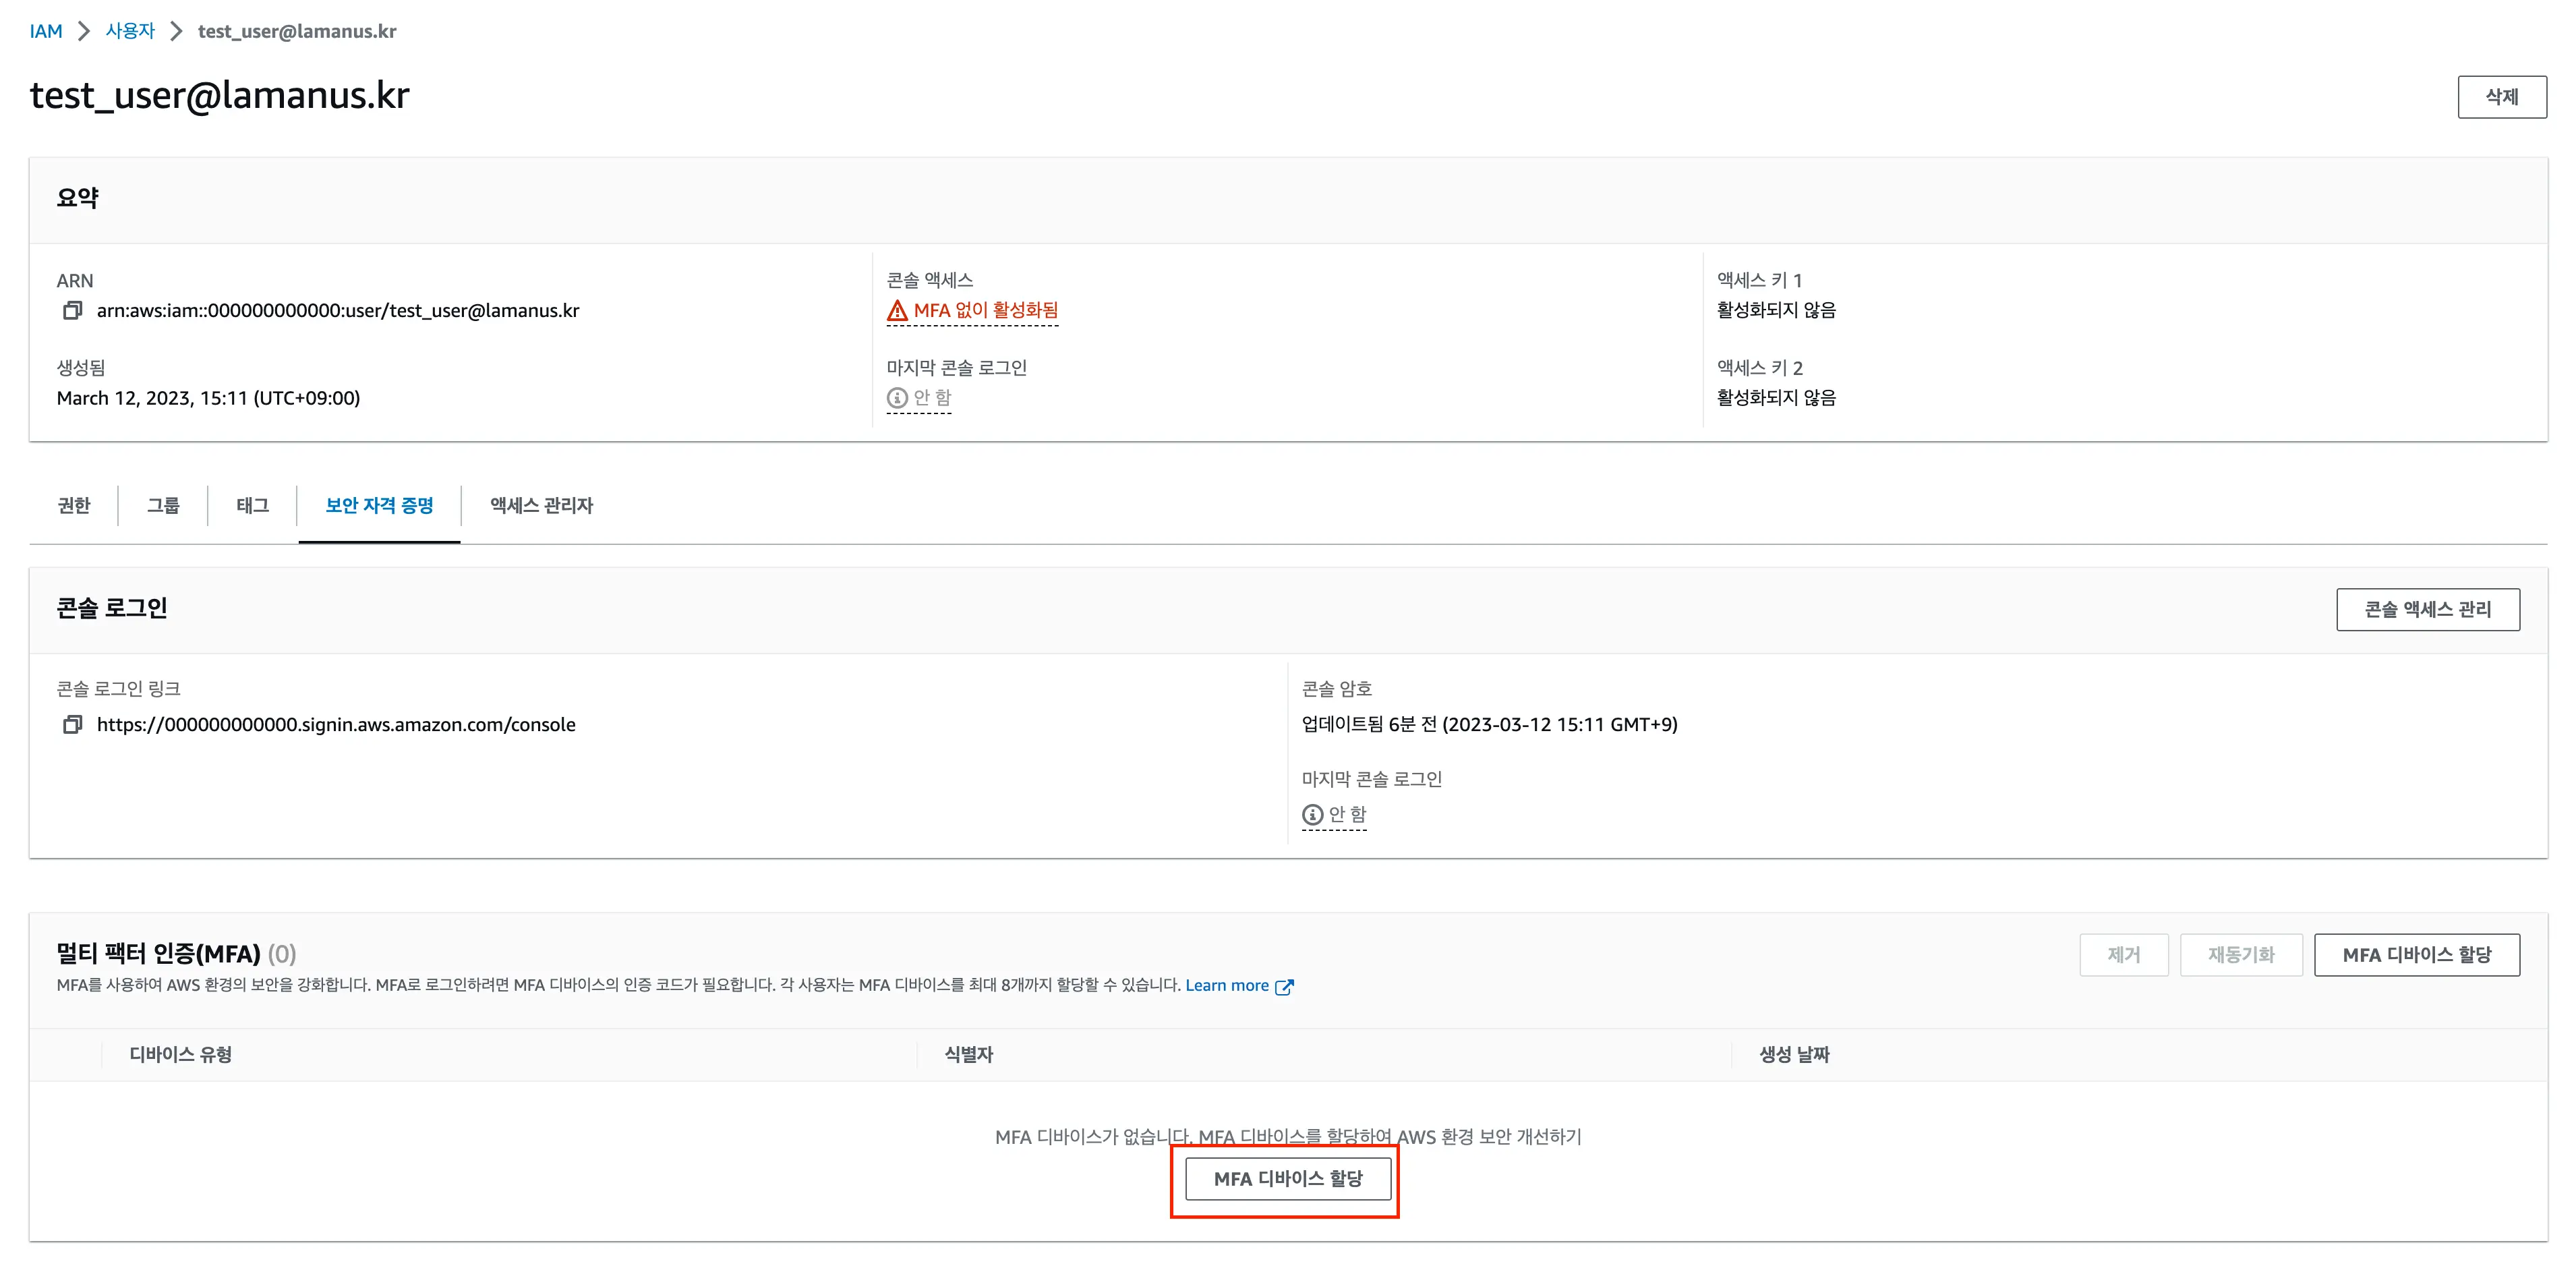Copy the ARN with the copy icon
Image resolution: width=2576 pixels, height=1268 pixels.
coord(72,311)
